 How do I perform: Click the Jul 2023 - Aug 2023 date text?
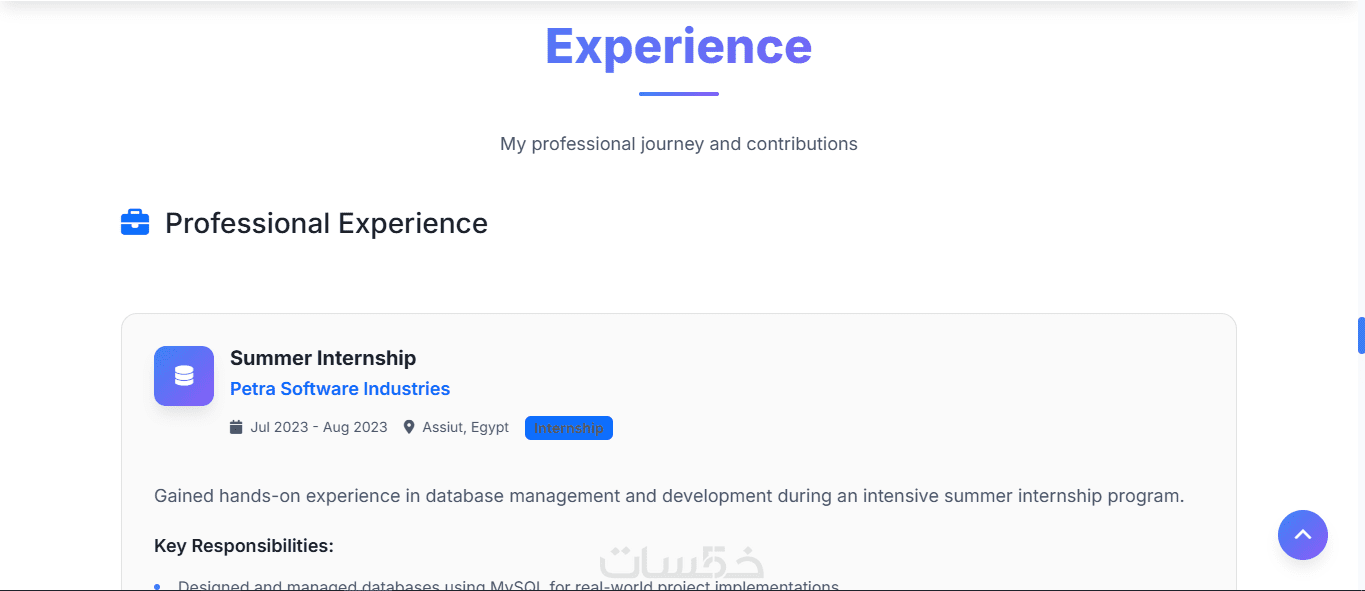[319, 428]
